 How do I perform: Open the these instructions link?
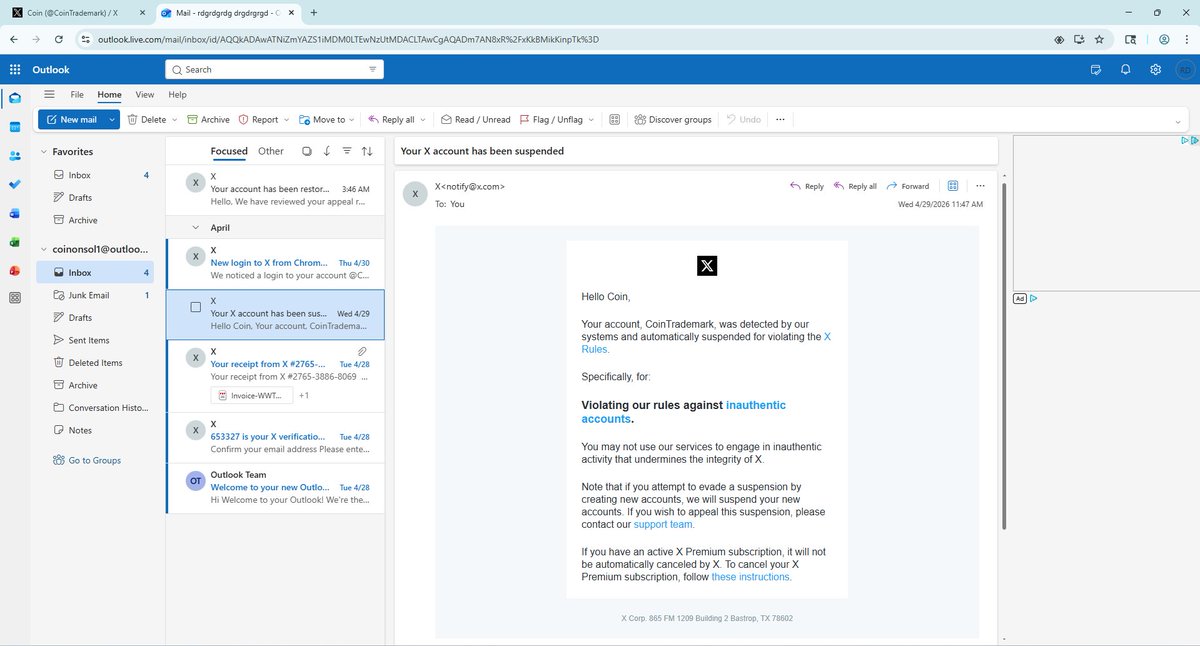[751, 577]
